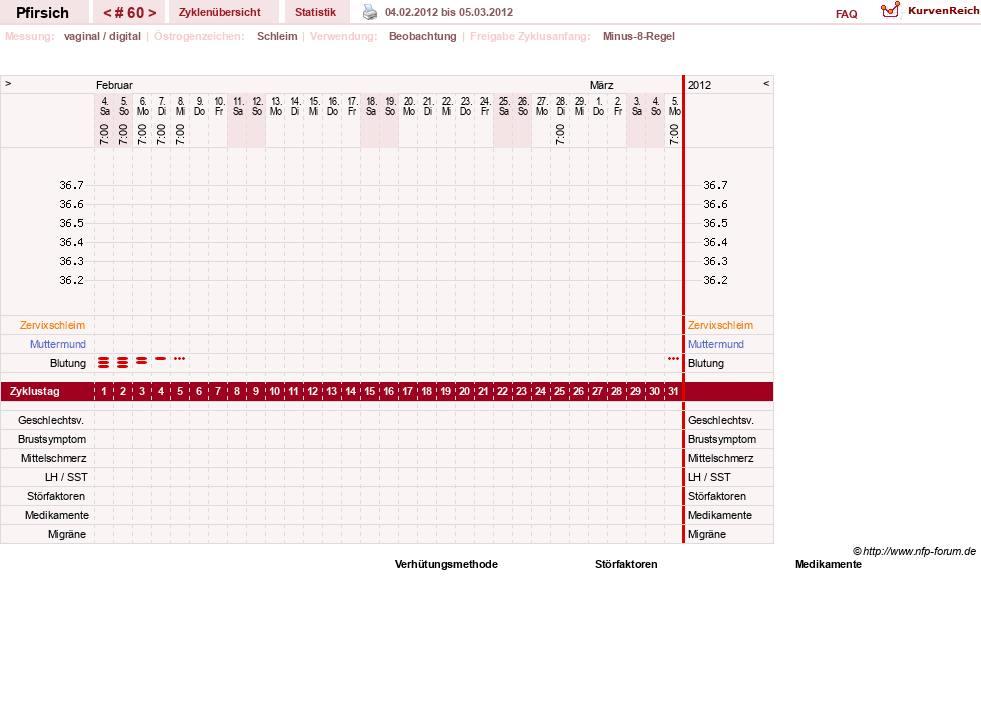The image size is (981, 723).
Task: Click the März month label
Action: click(x=601, y=85)
